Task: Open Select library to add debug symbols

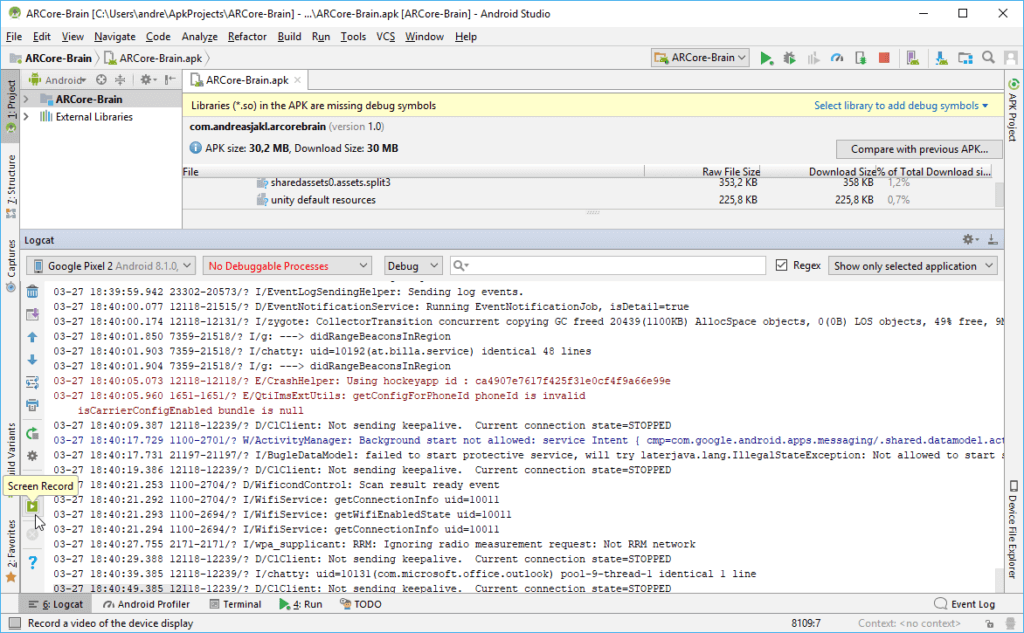Action: [901, 105]
